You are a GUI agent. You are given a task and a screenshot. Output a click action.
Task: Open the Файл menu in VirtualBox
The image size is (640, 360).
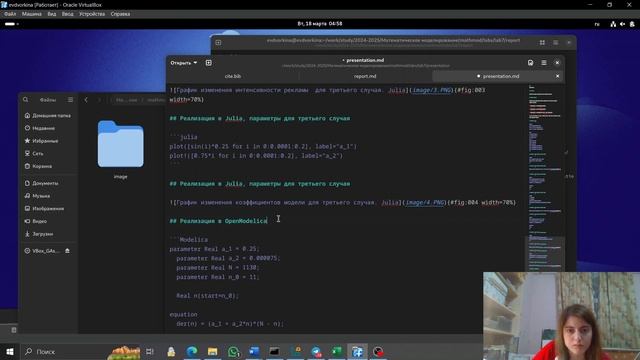pos(10,14)
